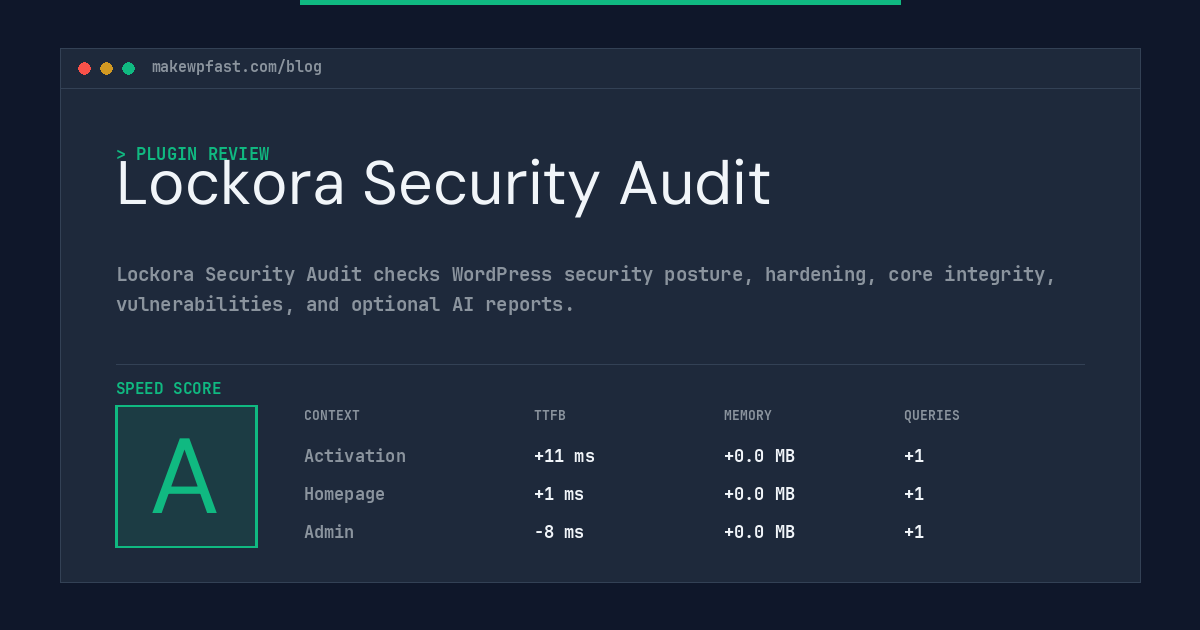Click the plugin description paragraph
1200x630 pixels.
[x=586, y=289]
